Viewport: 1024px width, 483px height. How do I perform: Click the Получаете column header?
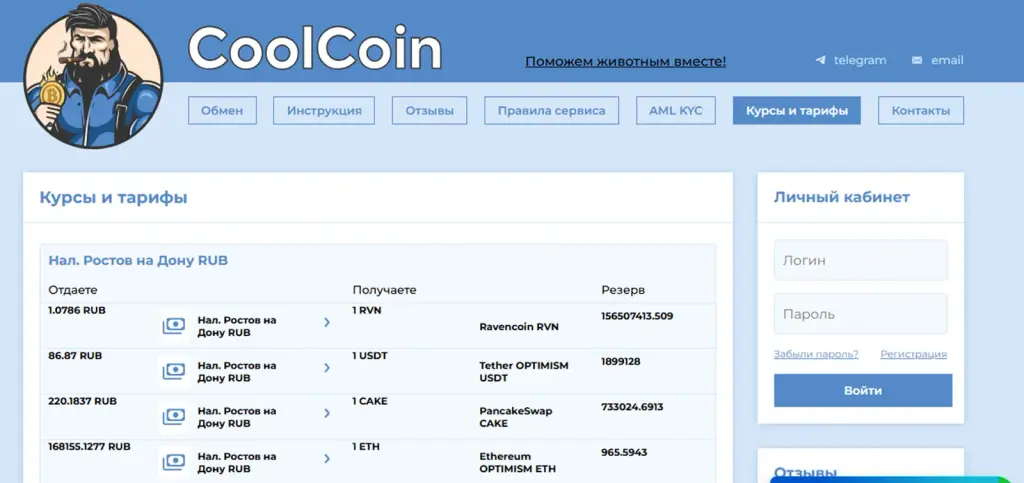point(384,290)
